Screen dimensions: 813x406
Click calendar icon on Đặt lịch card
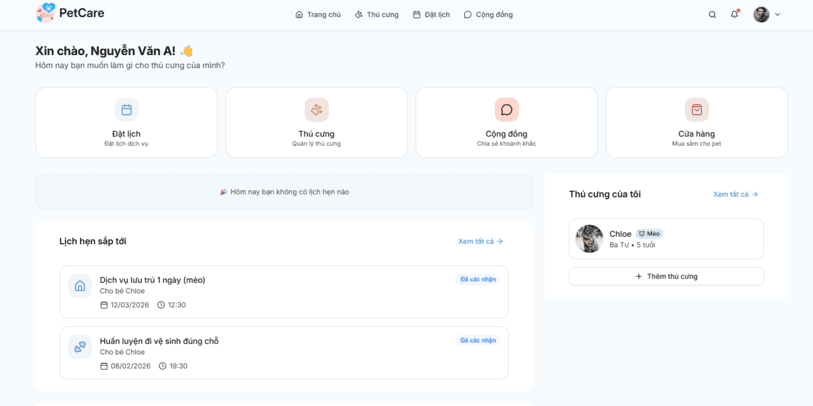pos(127,109)
